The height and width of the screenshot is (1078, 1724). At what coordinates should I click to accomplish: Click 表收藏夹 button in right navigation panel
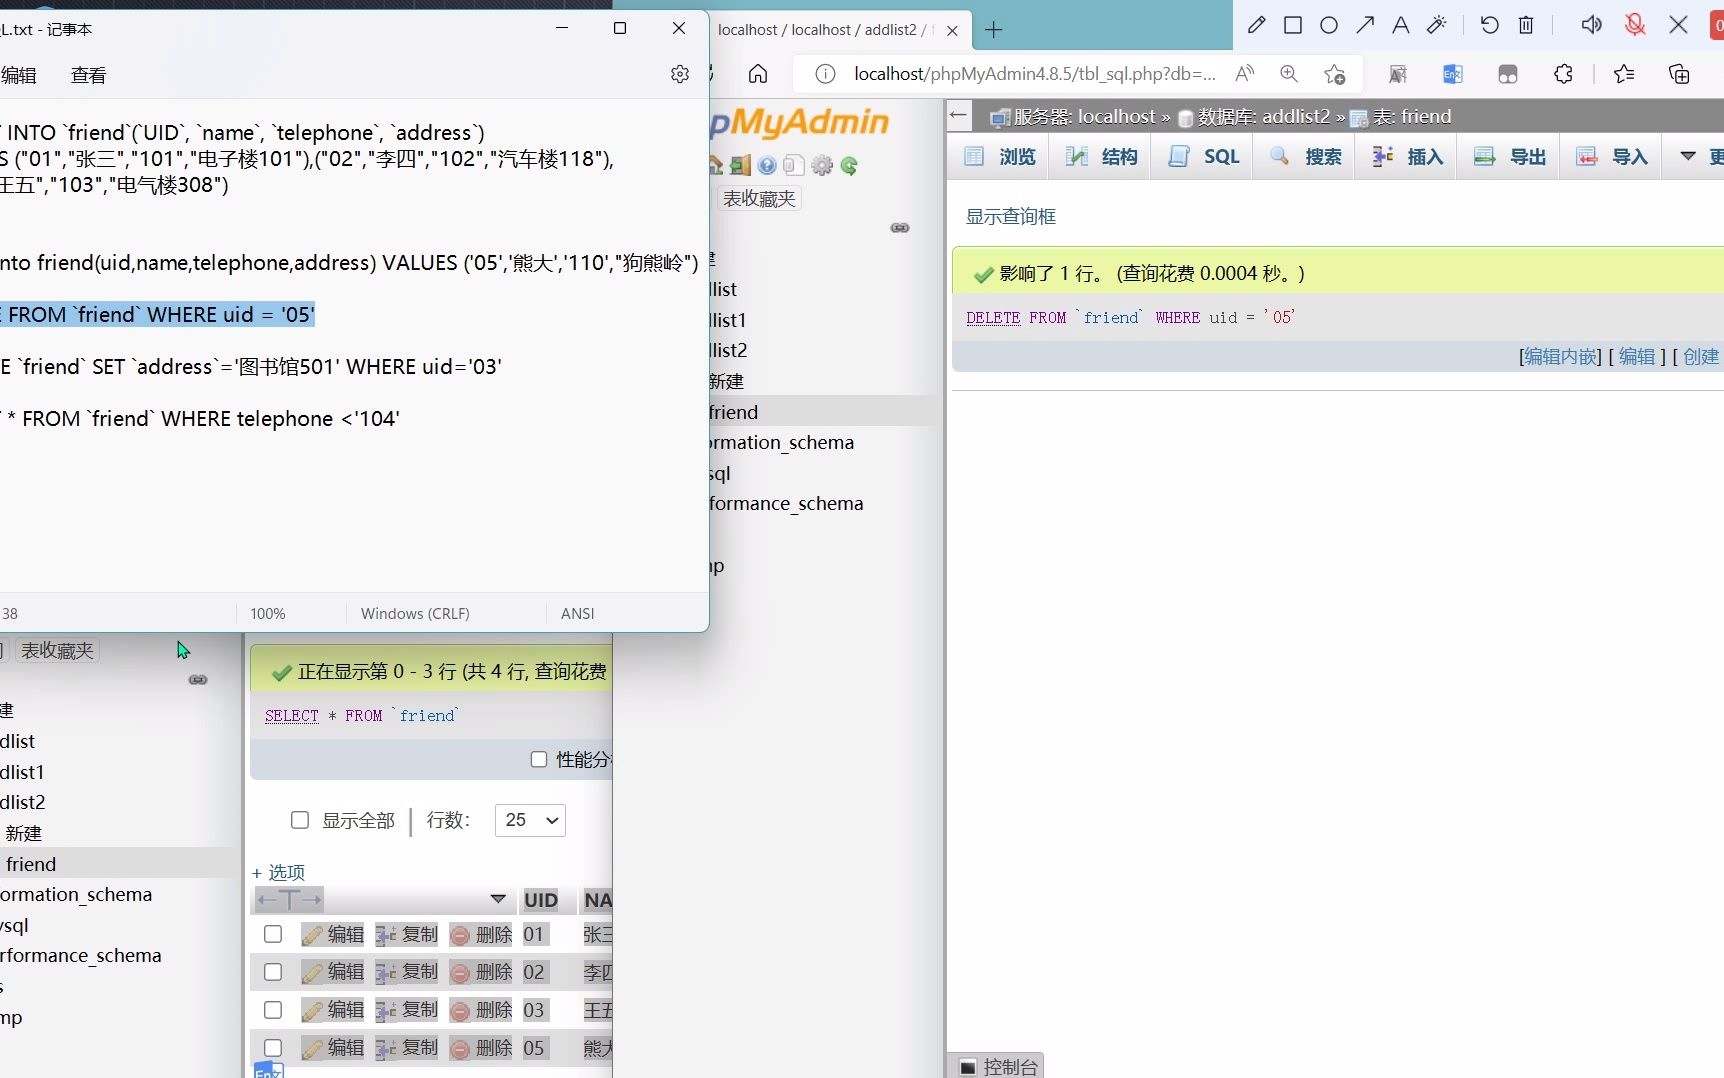click(760, 198)
